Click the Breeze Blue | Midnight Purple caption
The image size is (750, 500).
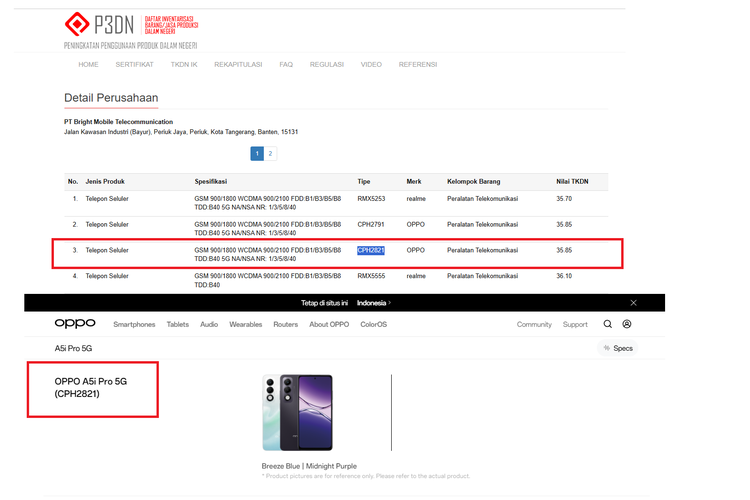(x=309, y=466)
